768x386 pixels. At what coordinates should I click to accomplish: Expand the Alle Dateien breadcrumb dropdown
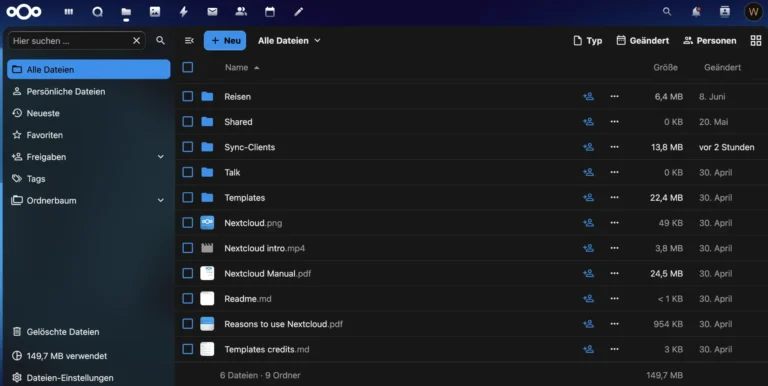(x=289, y=41)
